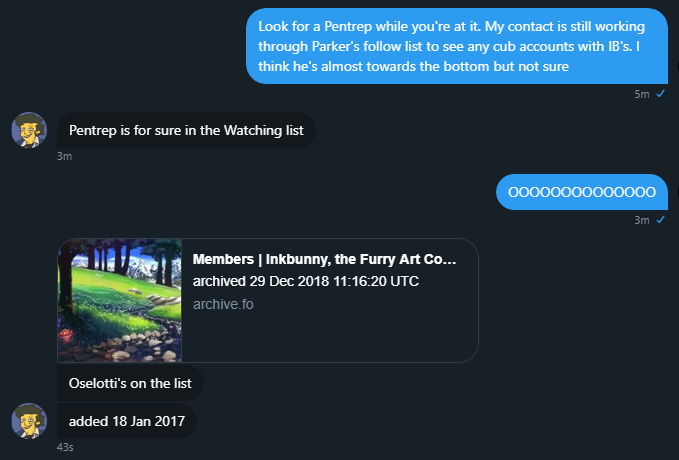Screen dimensions: 679x460
Task: Select the 'Look for a Pentrep' sent message
Action: tap(457, 46)
